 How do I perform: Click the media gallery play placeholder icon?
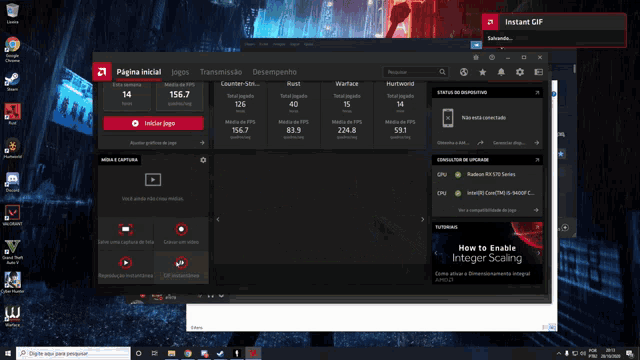tap(153, 180)
